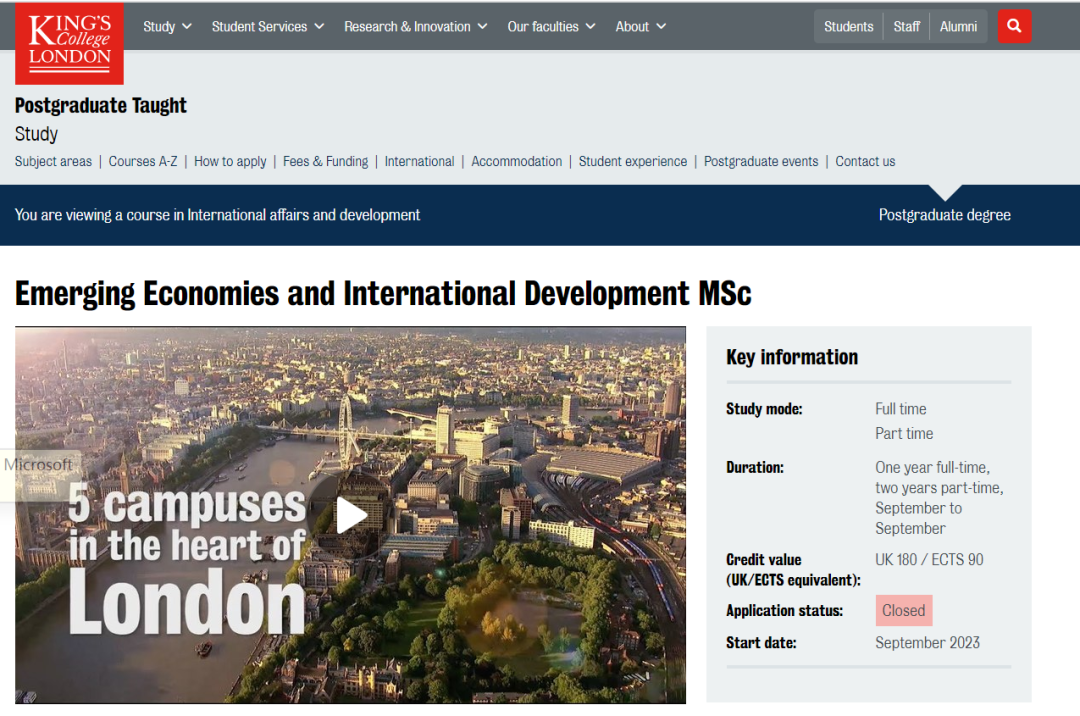The image size is (1080, 716).
Task: Open the About dropdown menu
Action: point(641,27)
